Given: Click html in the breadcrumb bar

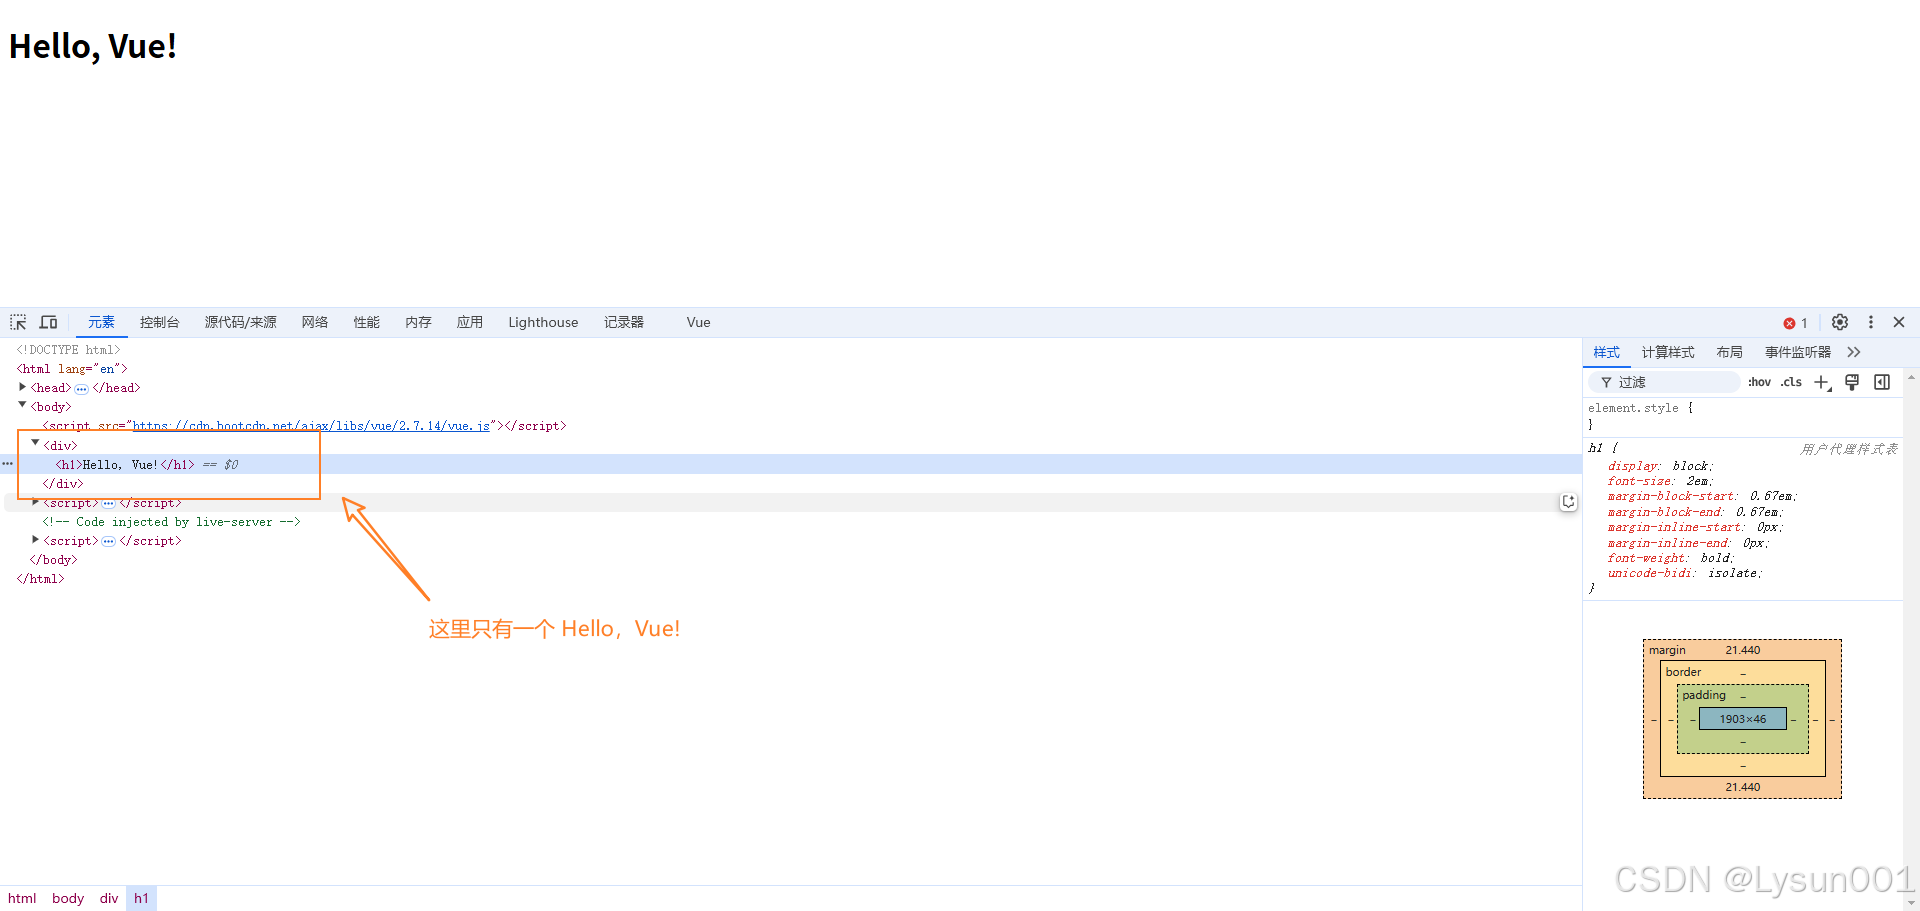Looking at the screenshot, I should [x=22, y=898].
